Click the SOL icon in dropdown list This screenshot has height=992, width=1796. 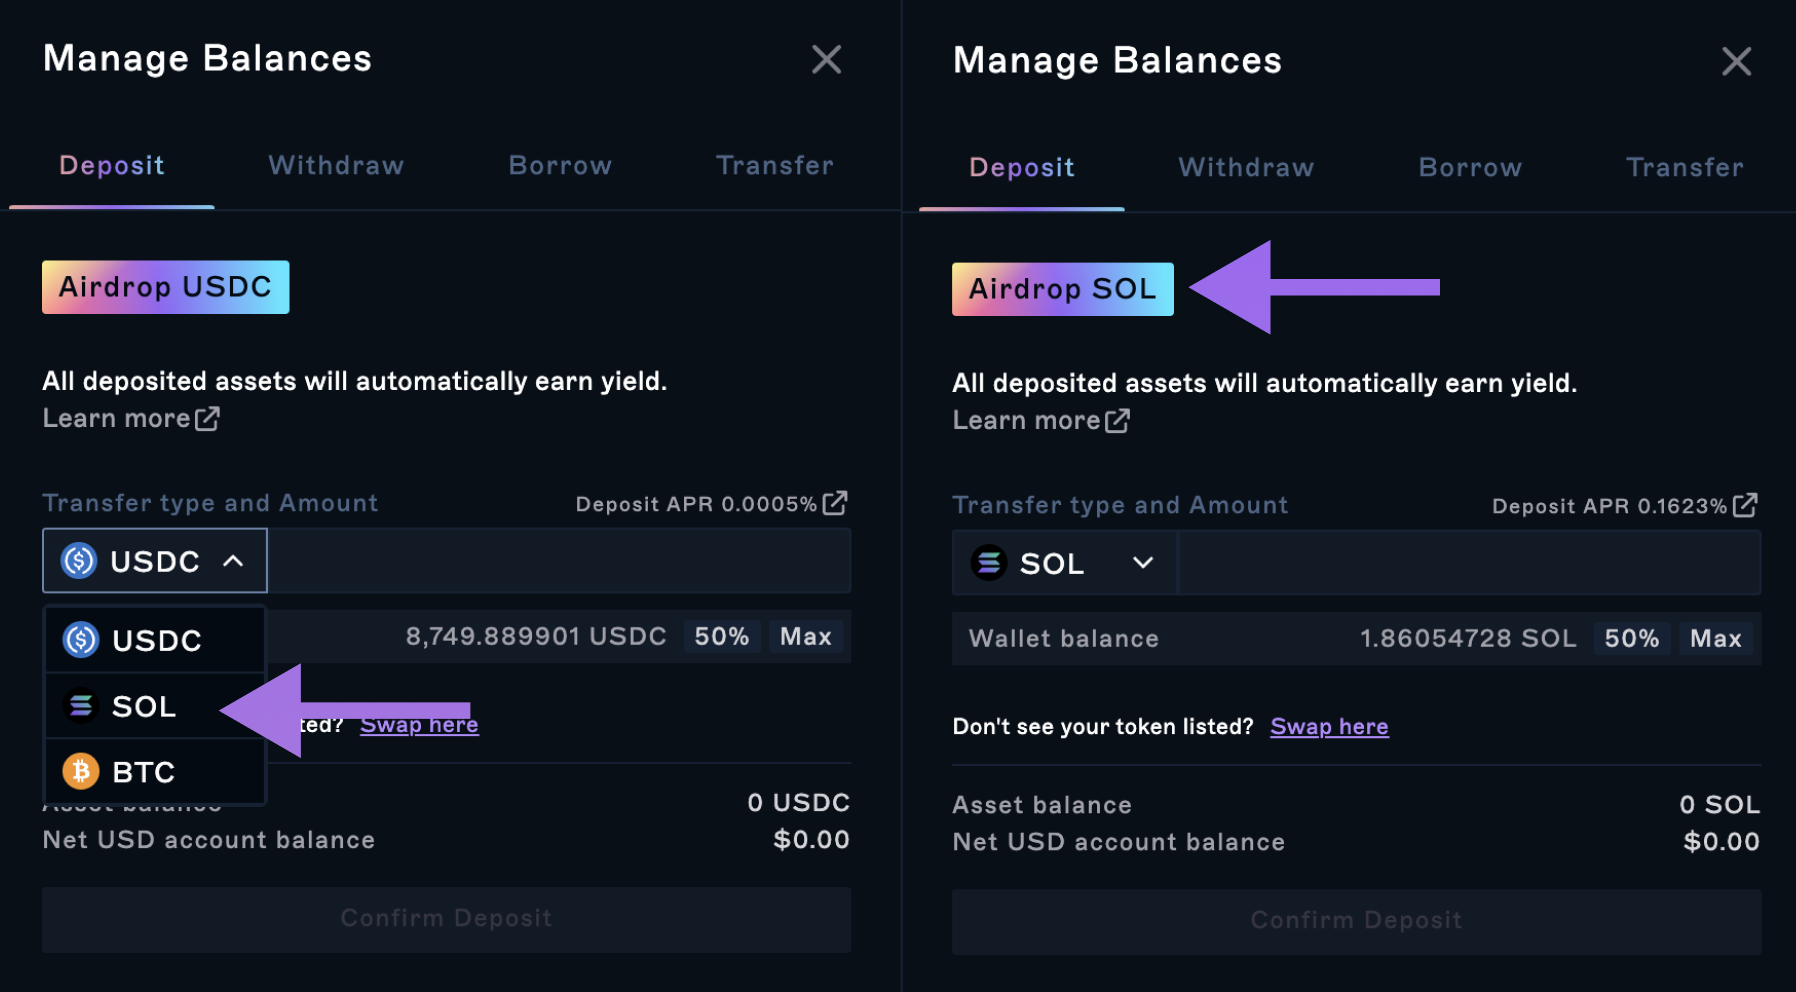coord(81,706)
